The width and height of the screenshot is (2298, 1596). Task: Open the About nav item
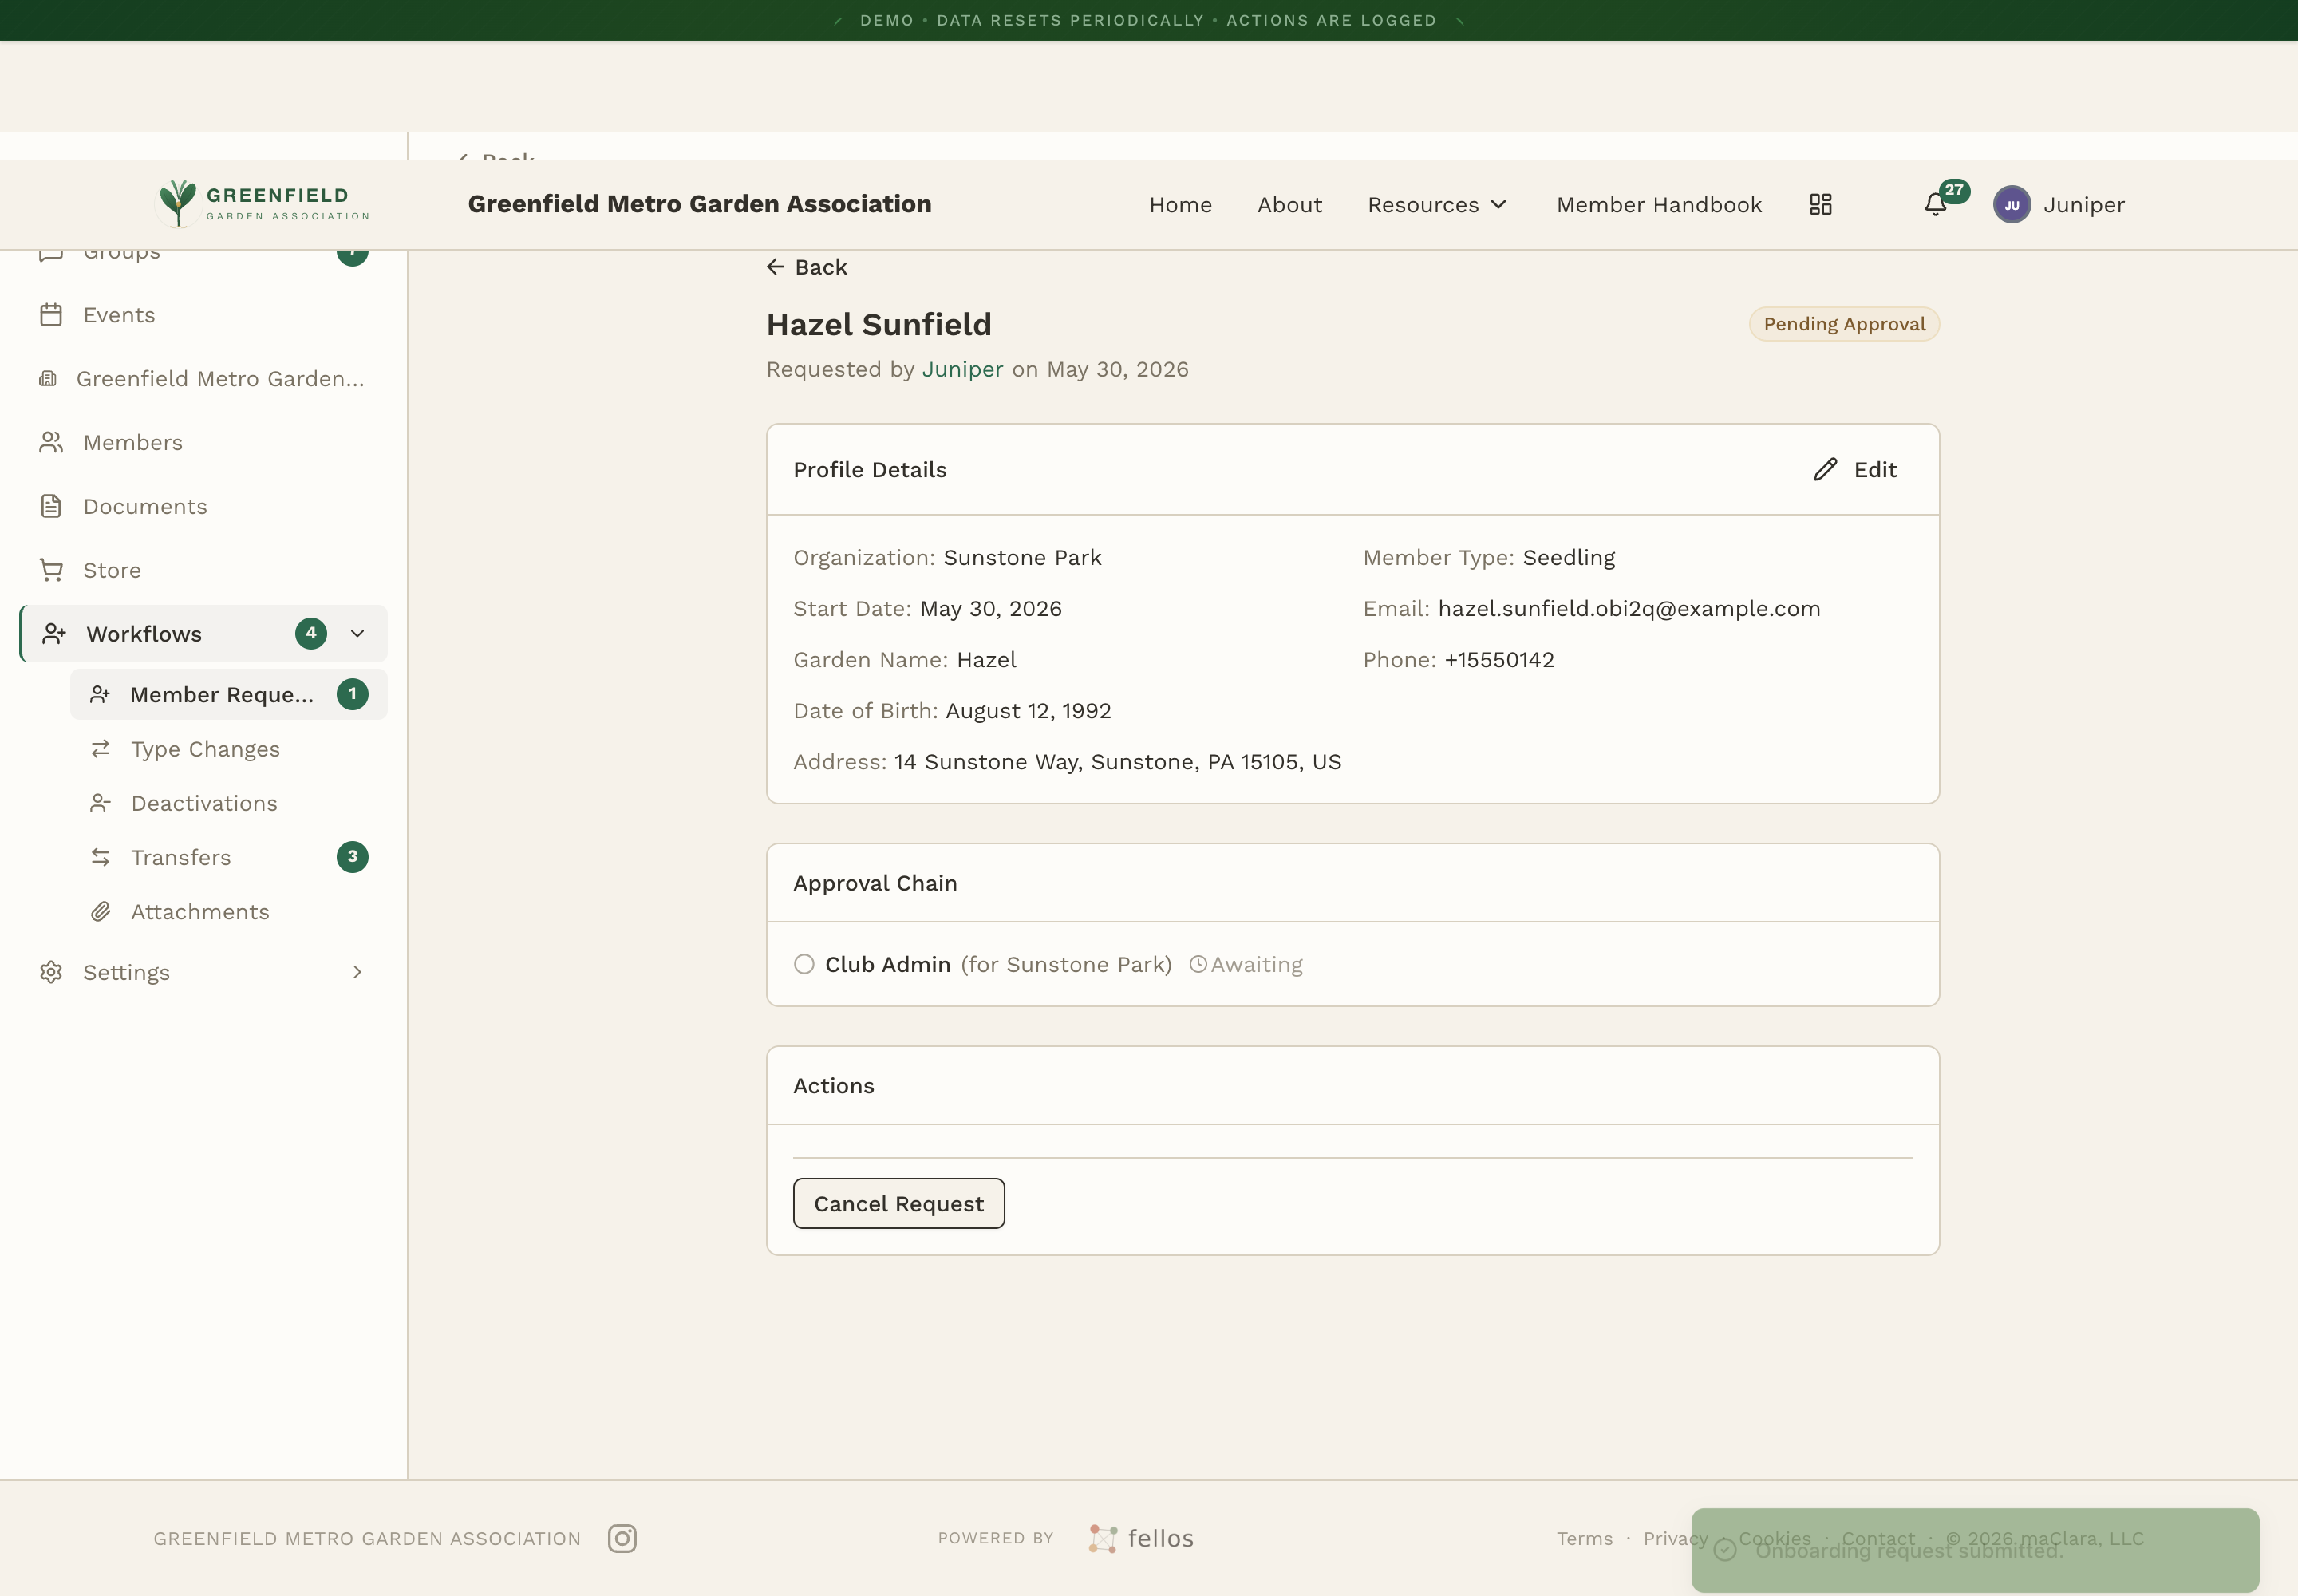[x=1289, y=205]
